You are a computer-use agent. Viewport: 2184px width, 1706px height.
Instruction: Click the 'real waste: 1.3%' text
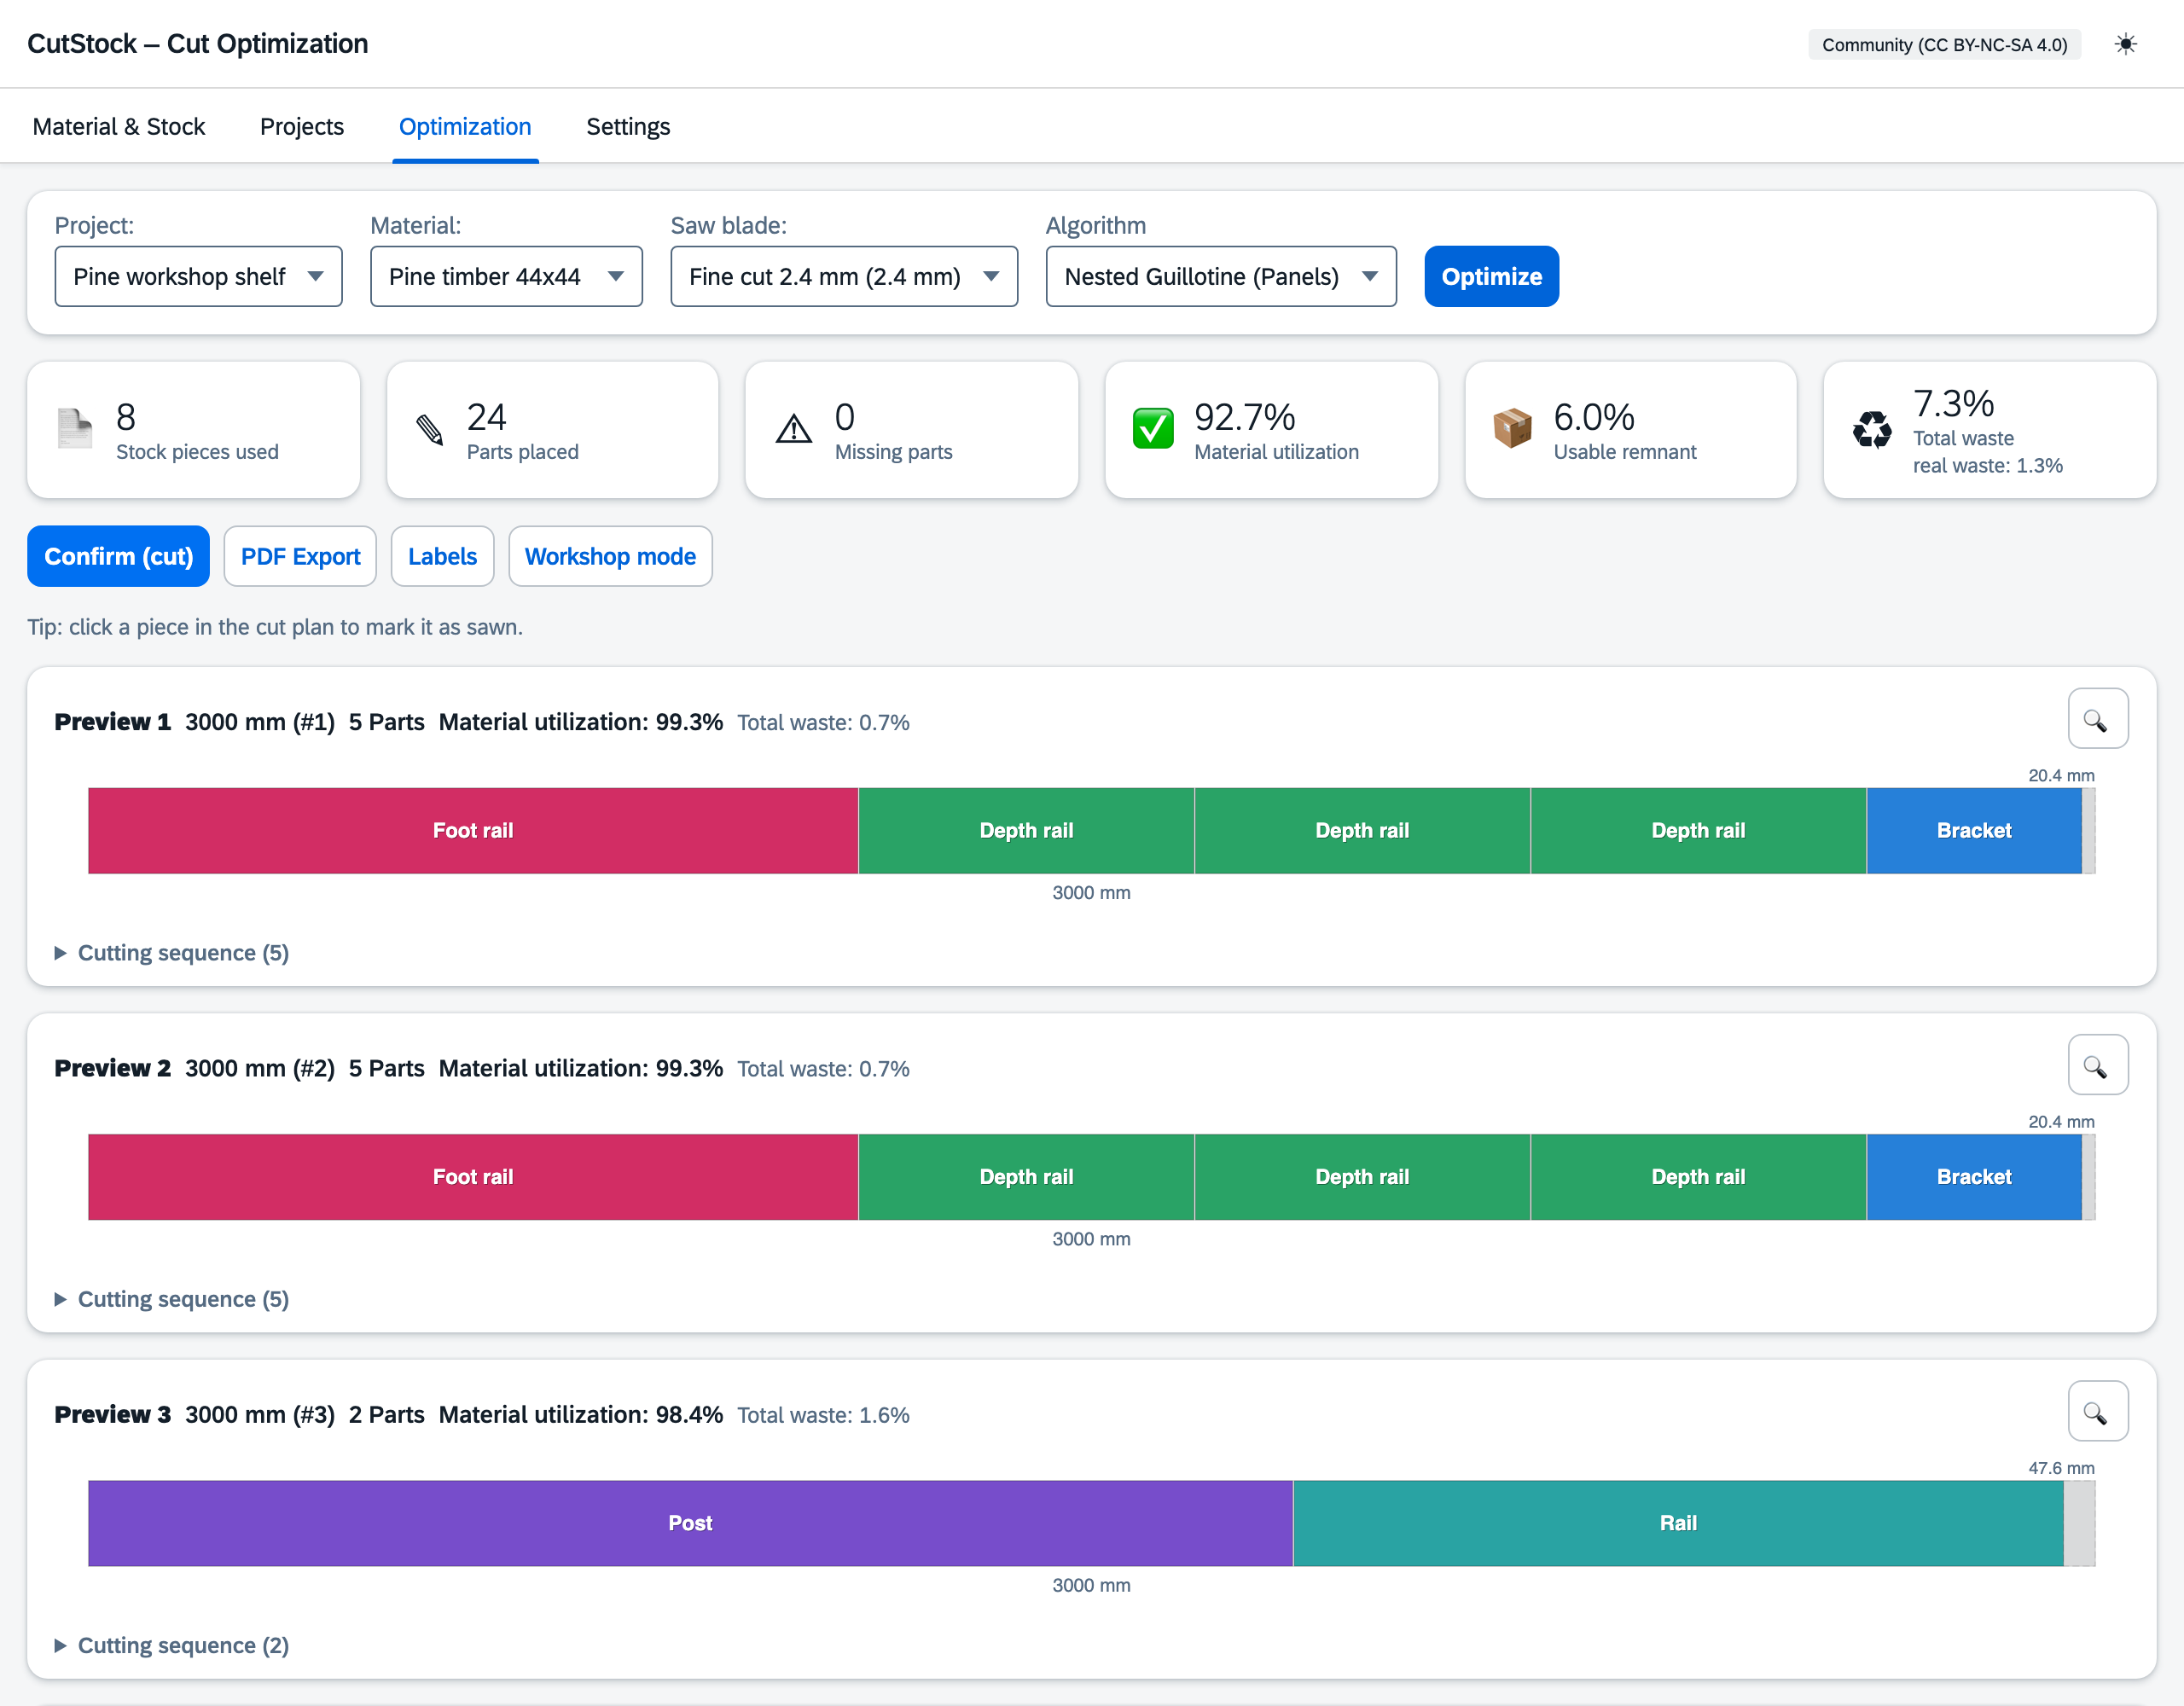(1987, 466)
